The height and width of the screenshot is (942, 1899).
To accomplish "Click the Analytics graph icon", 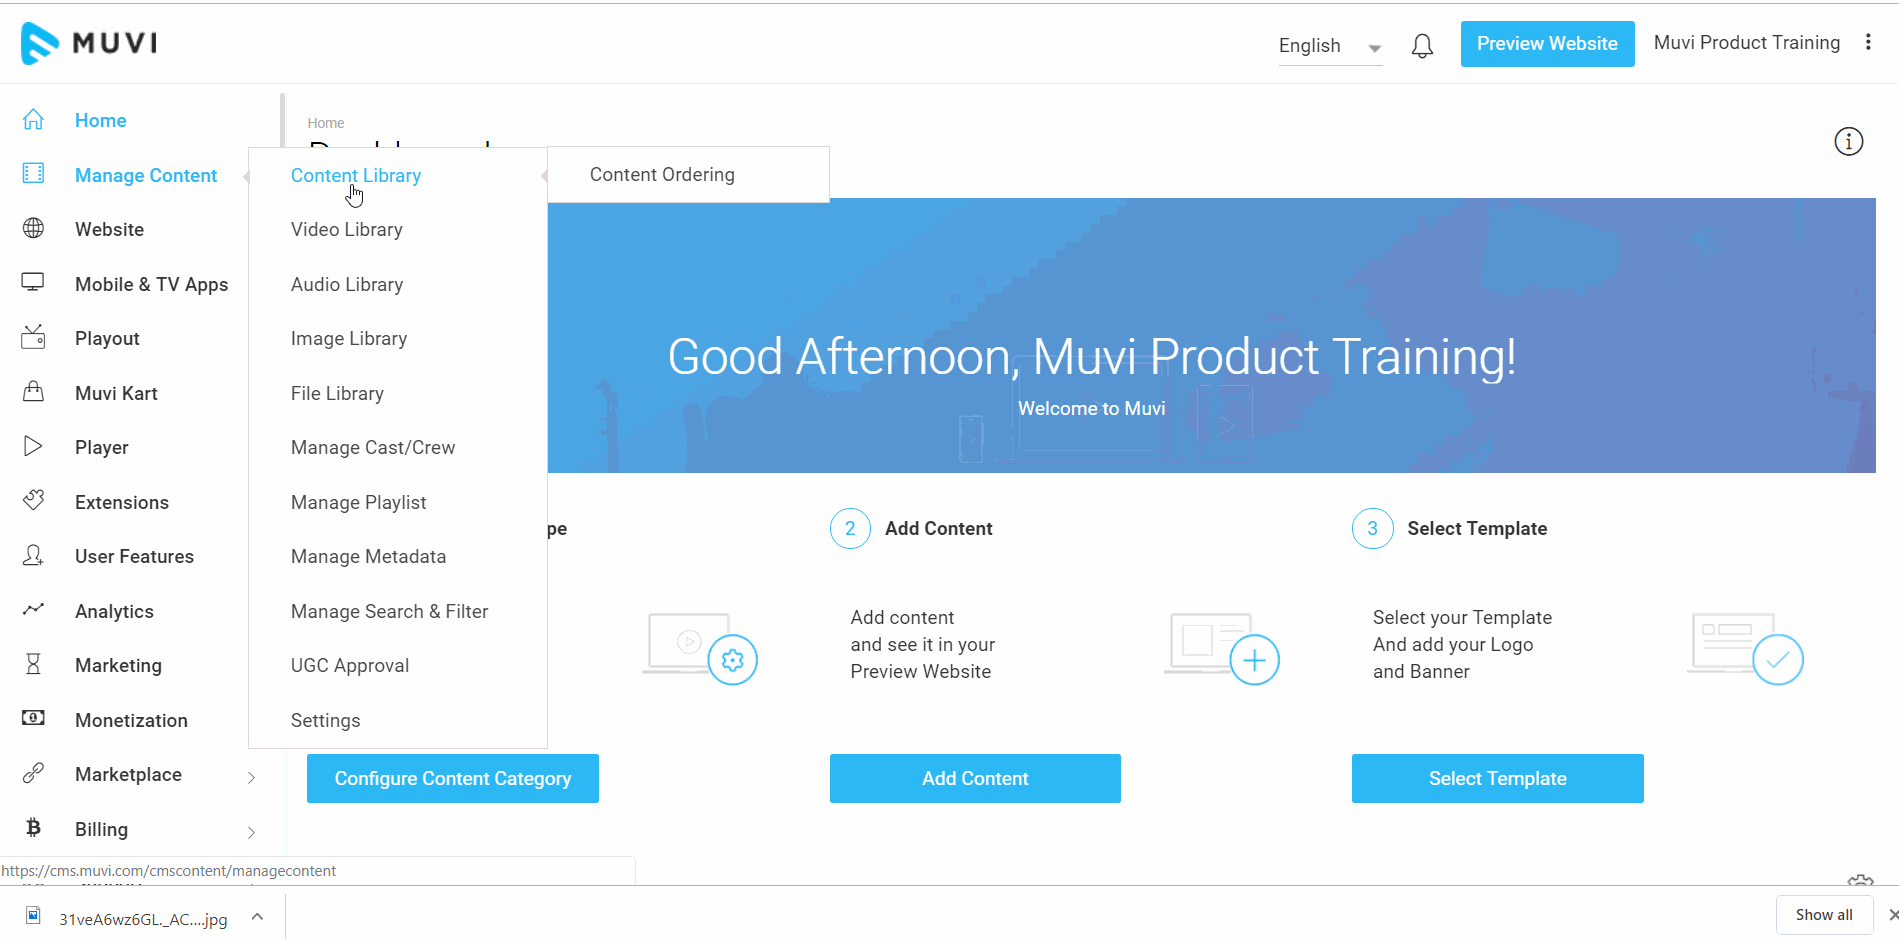I will click(x=33, y=609).
